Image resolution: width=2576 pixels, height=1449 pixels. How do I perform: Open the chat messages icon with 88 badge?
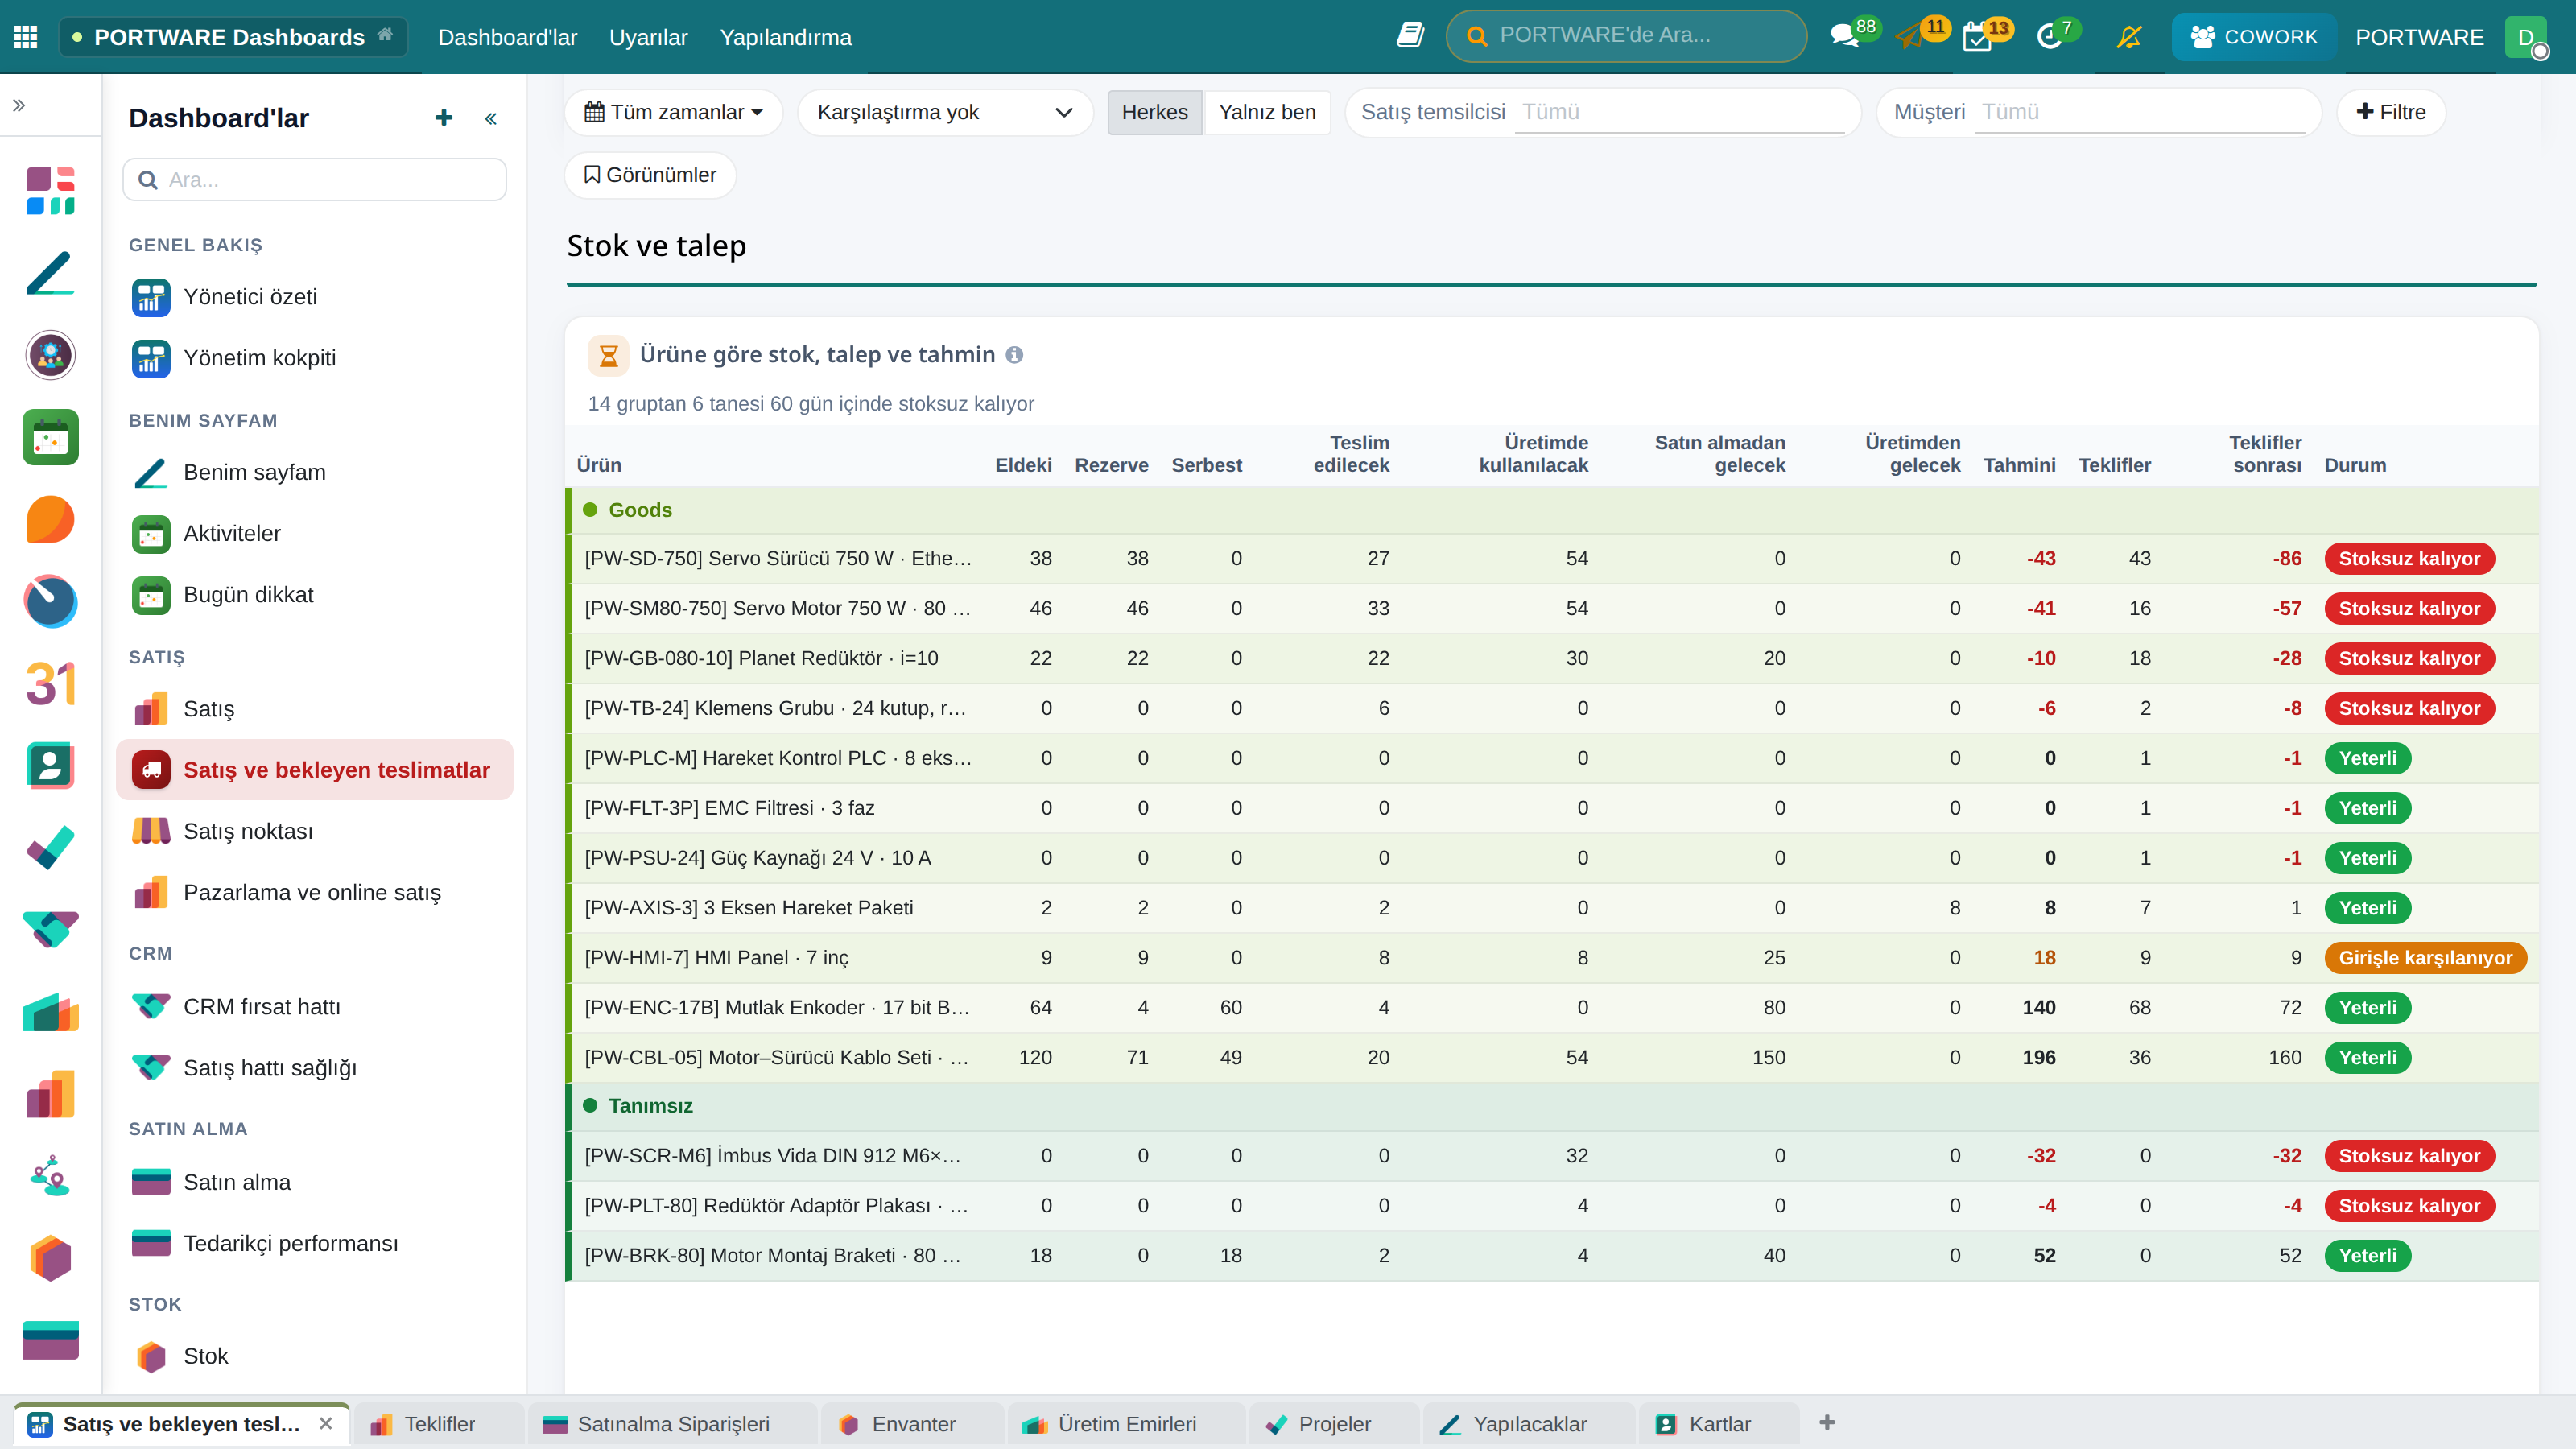click(x=1843, y=37)
